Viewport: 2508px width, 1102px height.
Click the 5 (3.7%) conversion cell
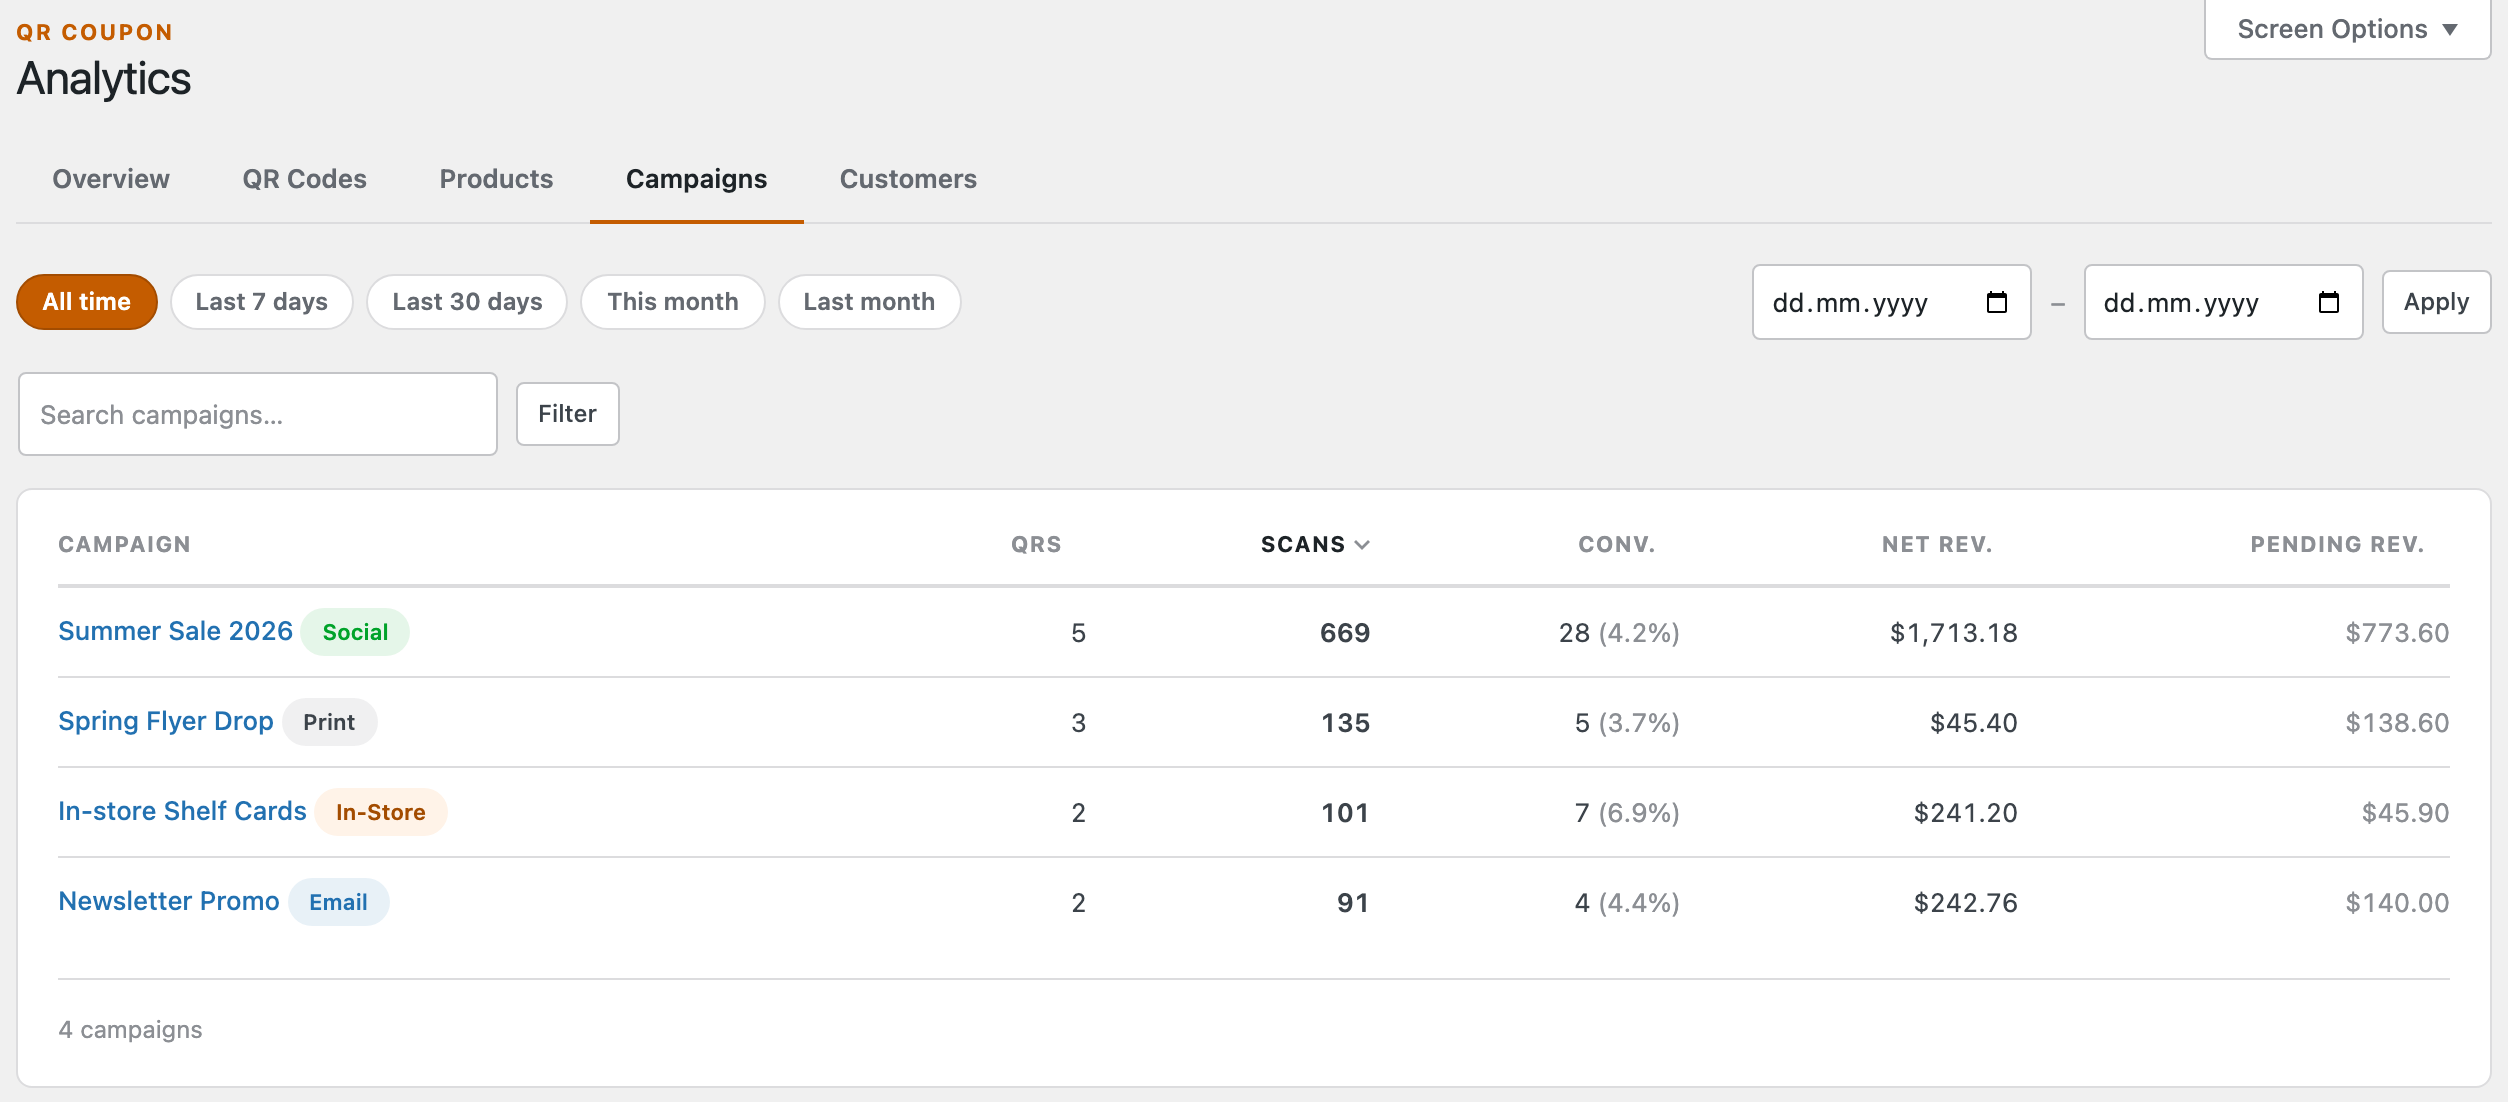[1627, 722]
